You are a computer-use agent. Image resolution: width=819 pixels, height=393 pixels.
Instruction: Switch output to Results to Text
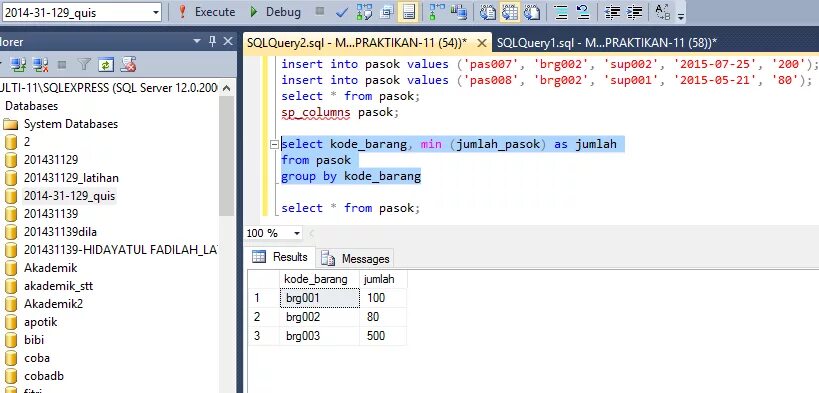coord(488,12)
